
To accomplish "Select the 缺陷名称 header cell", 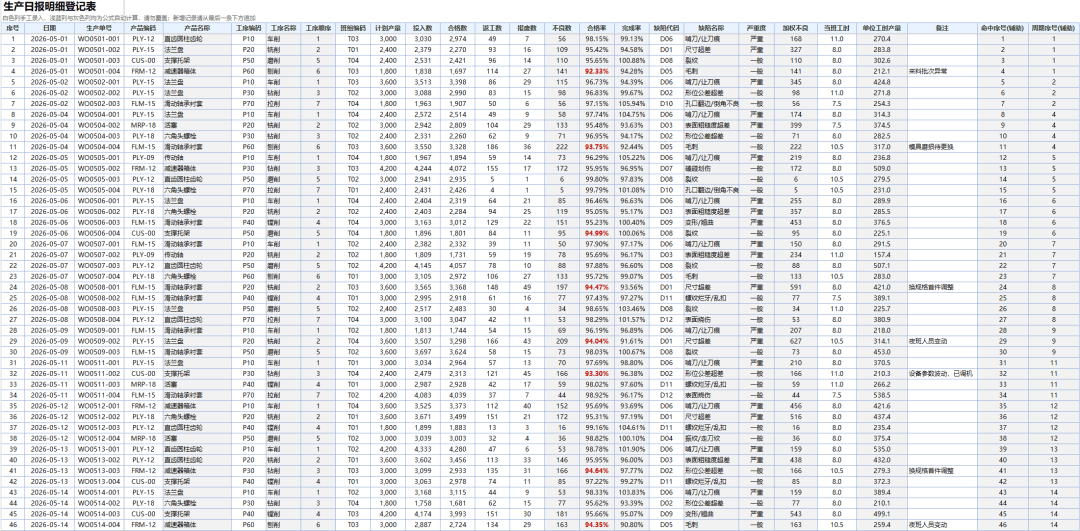I will point(710,28).
